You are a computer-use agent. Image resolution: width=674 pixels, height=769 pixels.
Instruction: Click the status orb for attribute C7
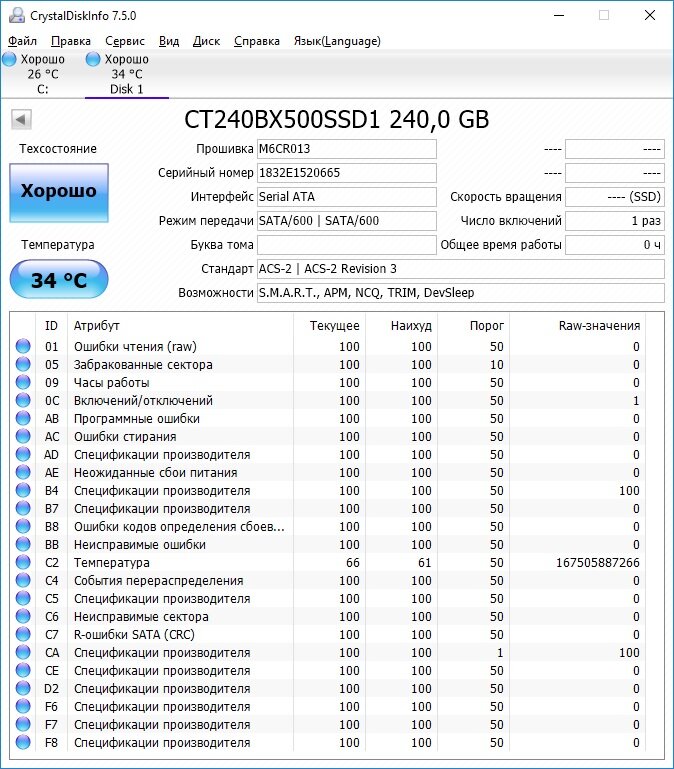tap(23, 634)
